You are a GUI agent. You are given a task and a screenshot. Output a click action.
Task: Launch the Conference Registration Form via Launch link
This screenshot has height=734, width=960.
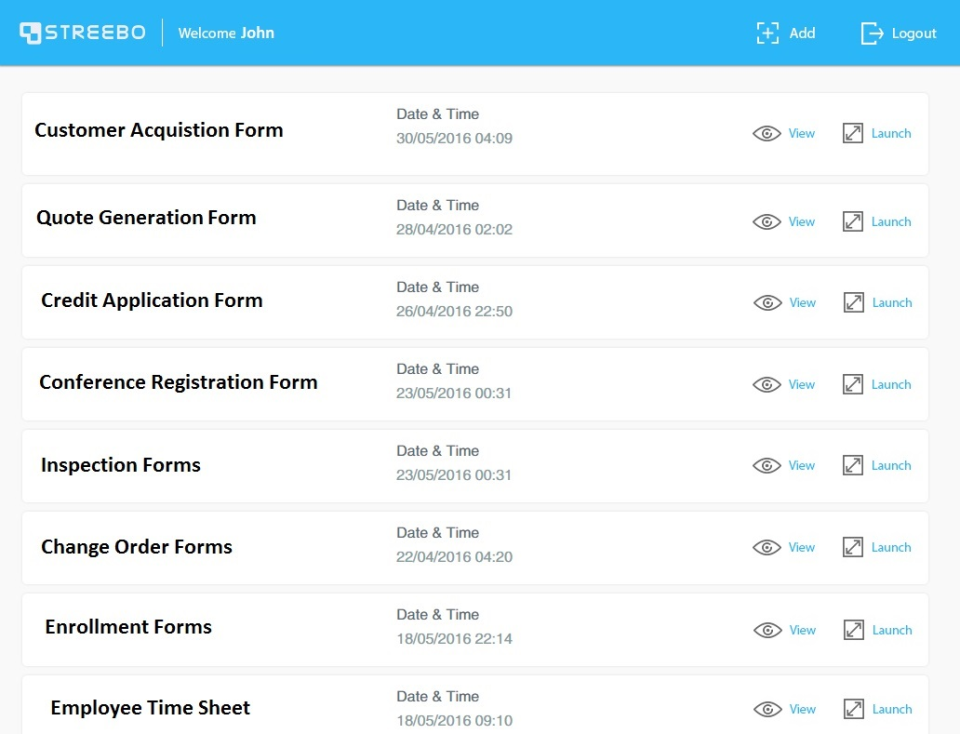click(891, 384)
